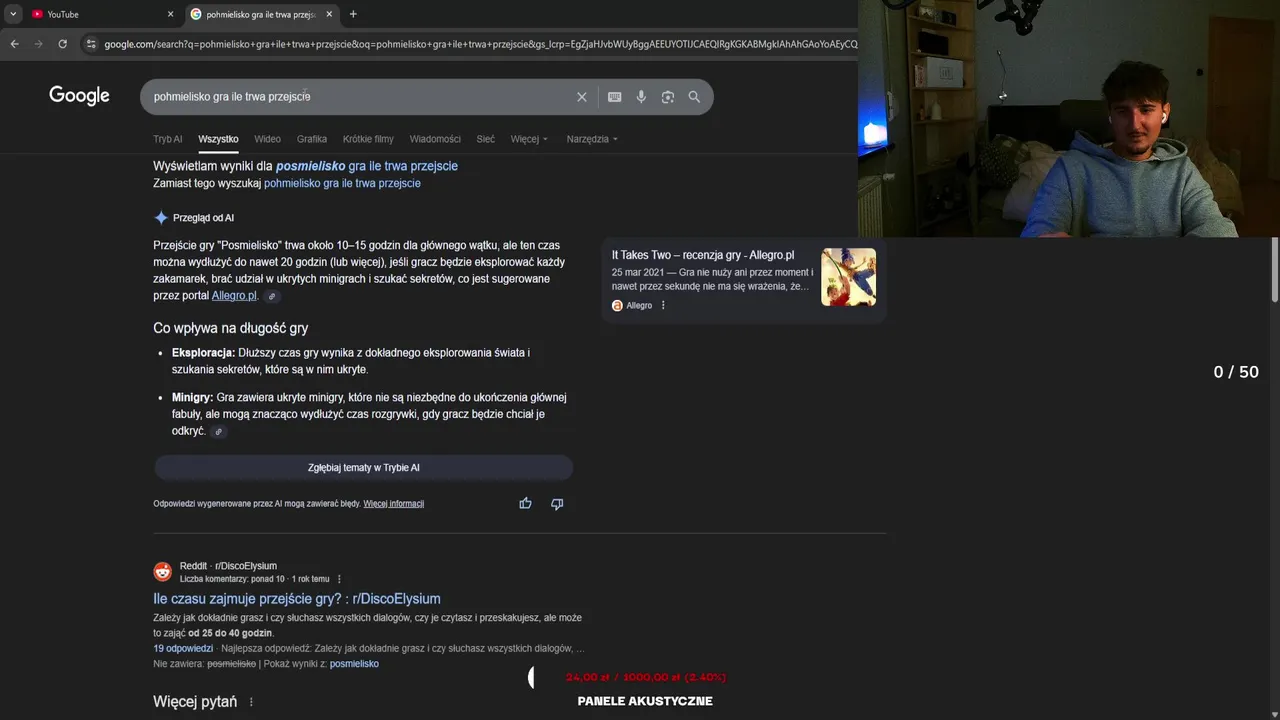Expand the Więcej dropdown
Image resolution: width=1280 pixels, height=720 pixels.
529,139
